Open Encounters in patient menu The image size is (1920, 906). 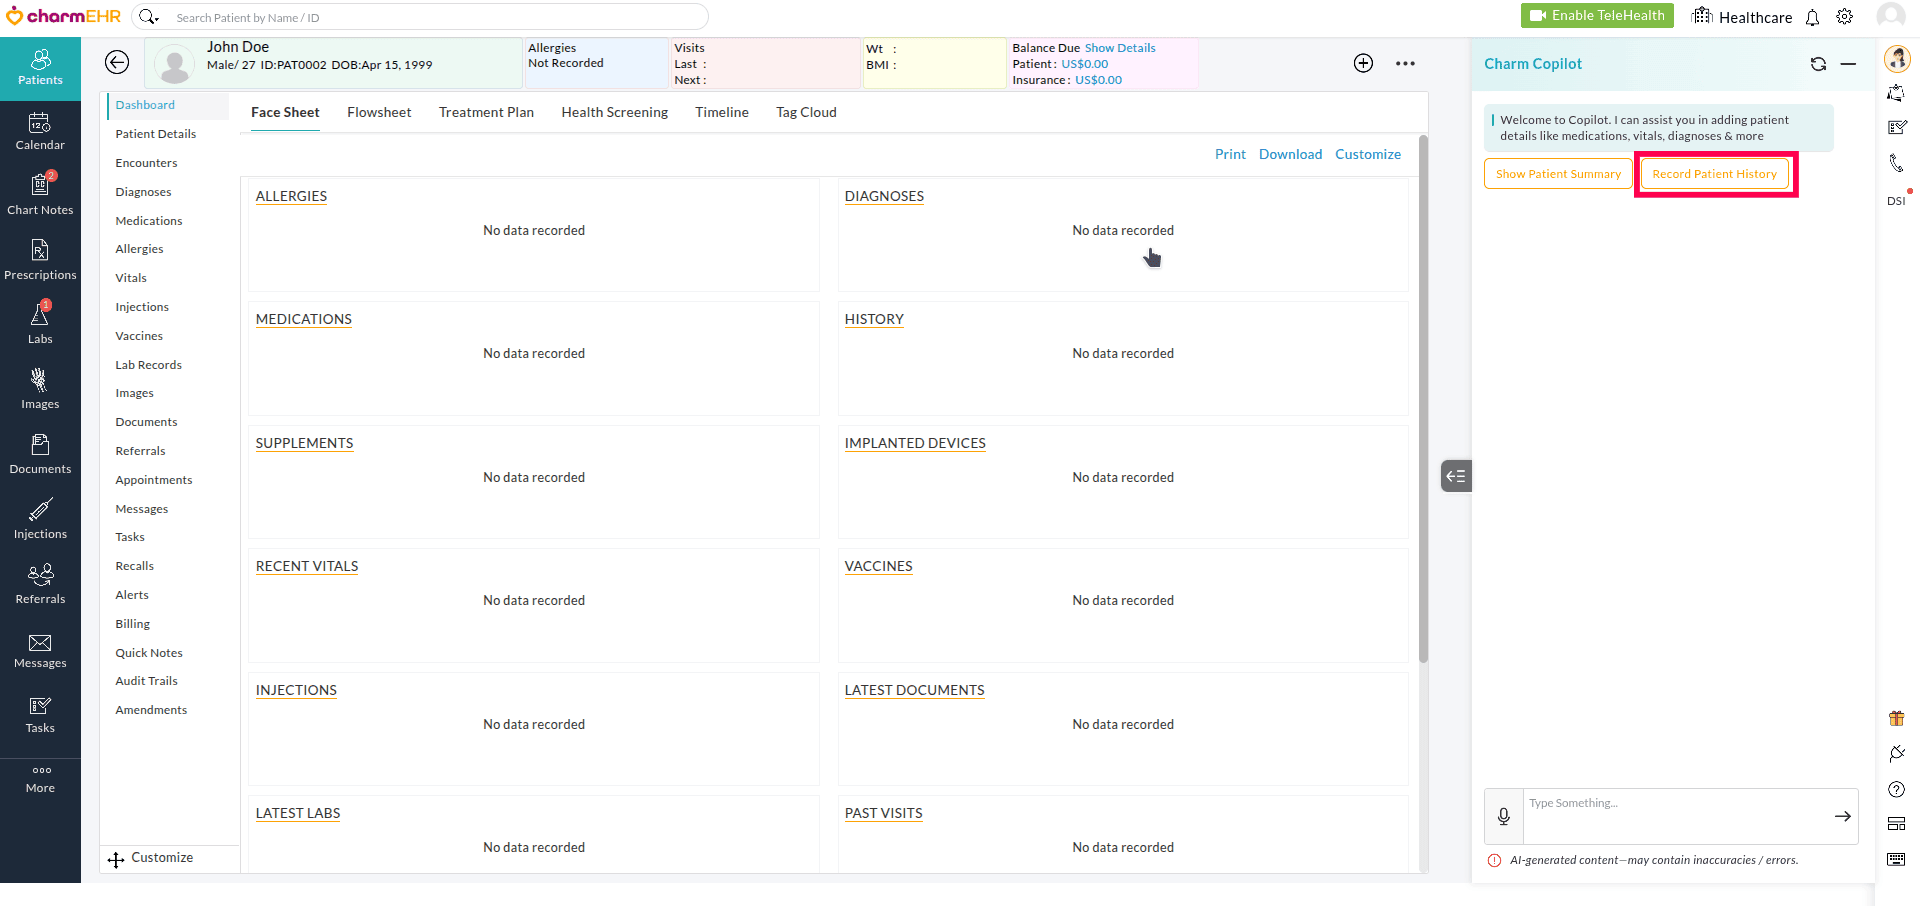146,163
